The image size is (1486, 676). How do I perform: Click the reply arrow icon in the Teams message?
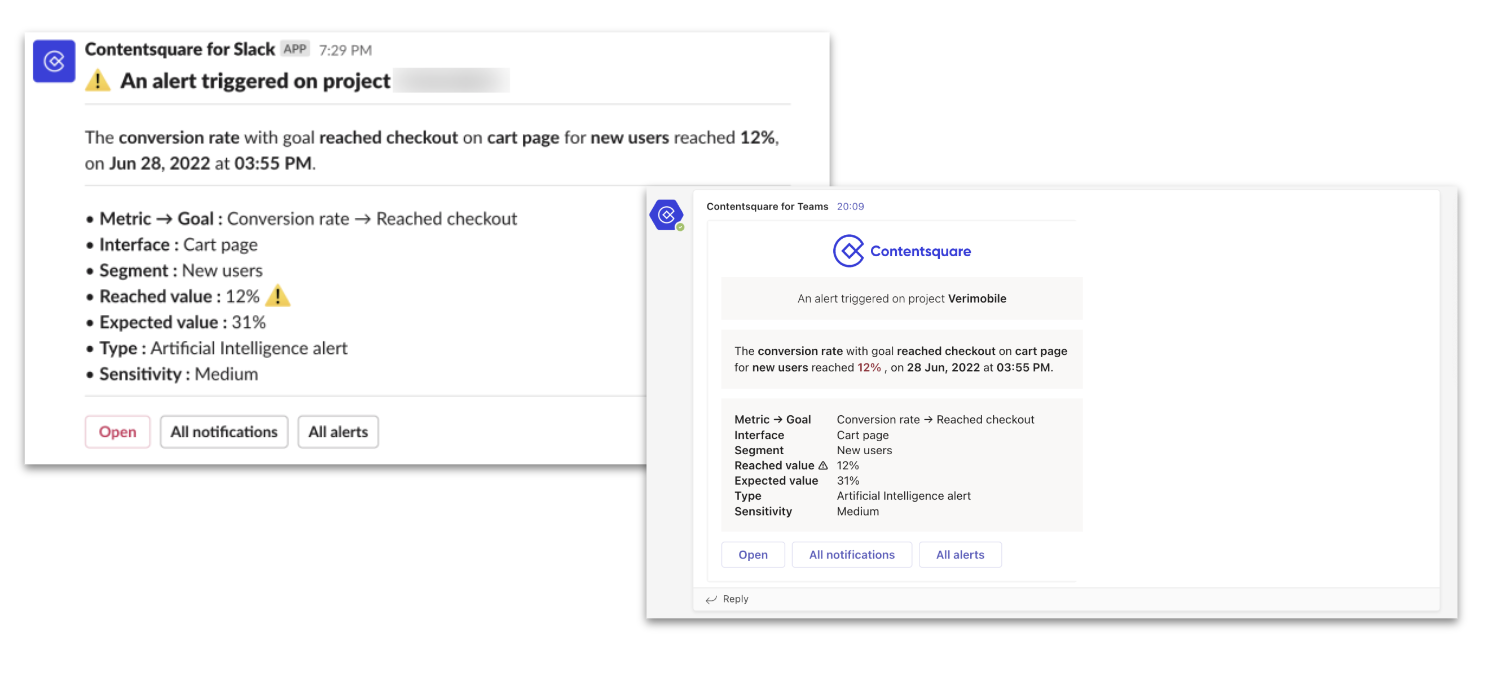711,598
